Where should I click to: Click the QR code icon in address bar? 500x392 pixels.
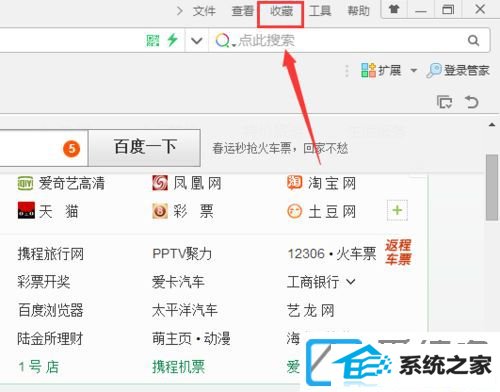153,41
